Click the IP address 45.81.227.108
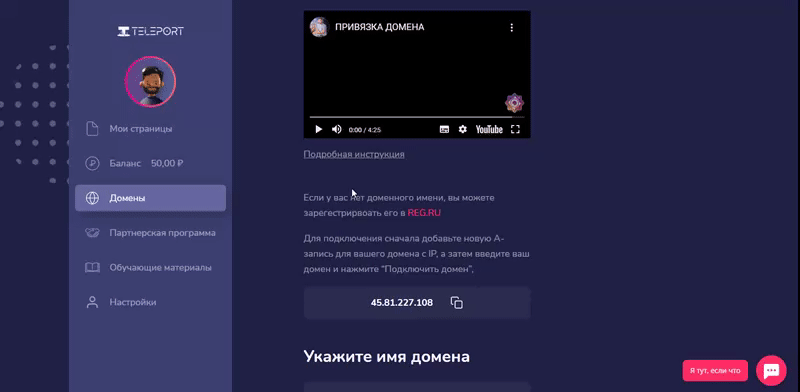800x392 pixels. [x=402, y=303]
